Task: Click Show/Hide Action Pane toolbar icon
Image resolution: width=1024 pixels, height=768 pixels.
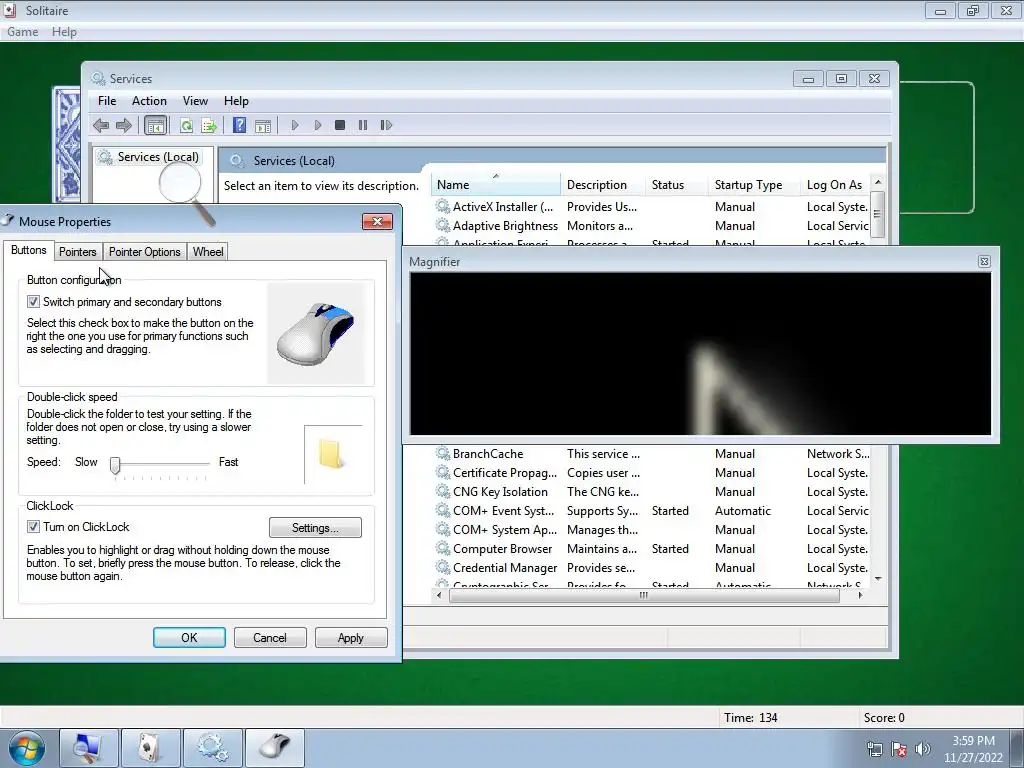Action: click(263, 125)
